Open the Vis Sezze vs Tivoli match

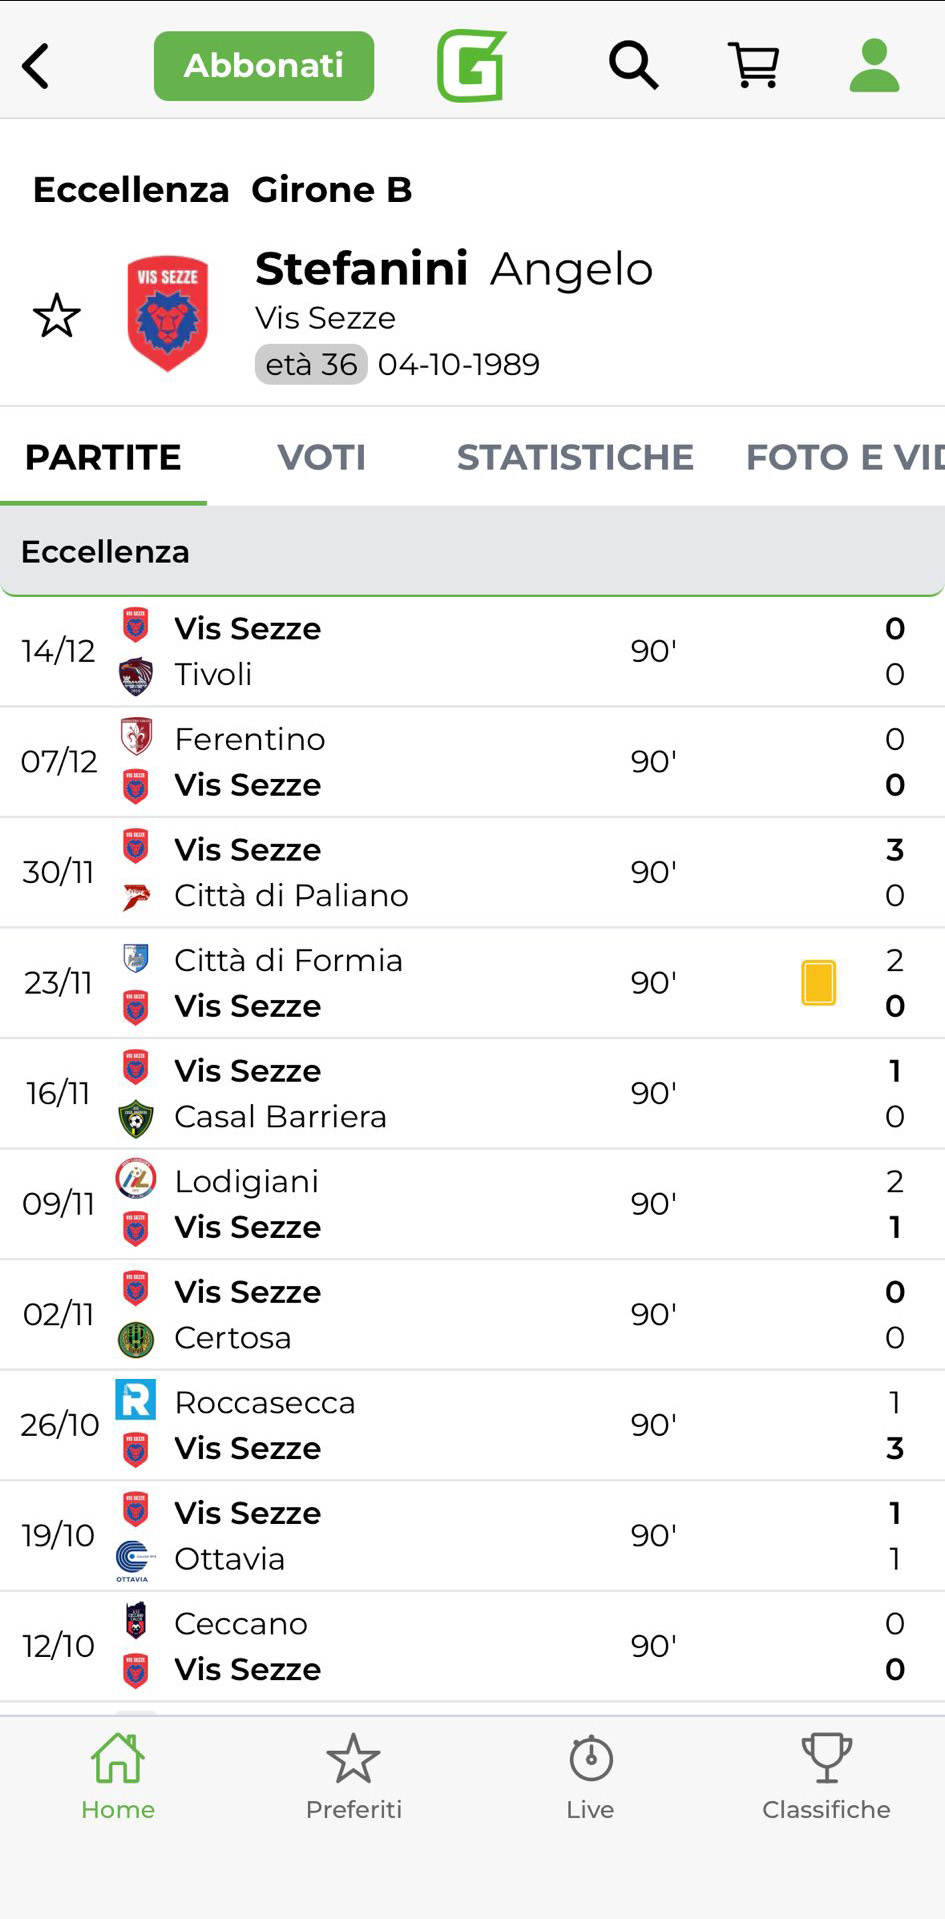(472, 651)
